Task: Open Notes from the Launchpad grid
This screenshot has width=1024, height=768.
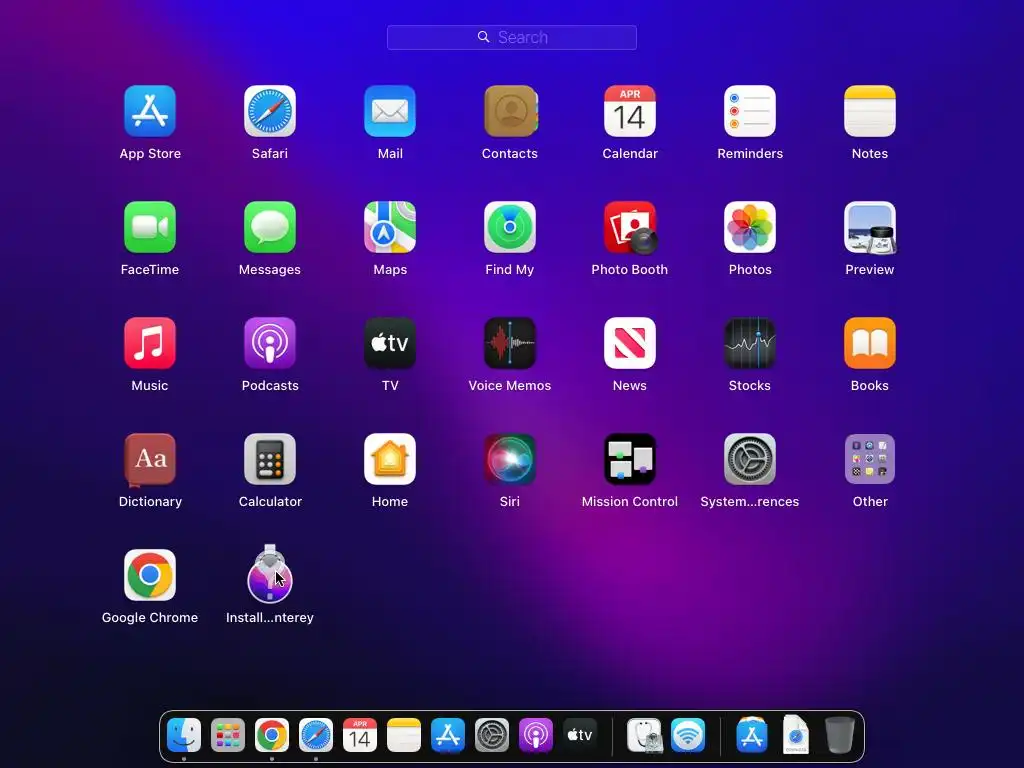Action: tap(870, 111)
